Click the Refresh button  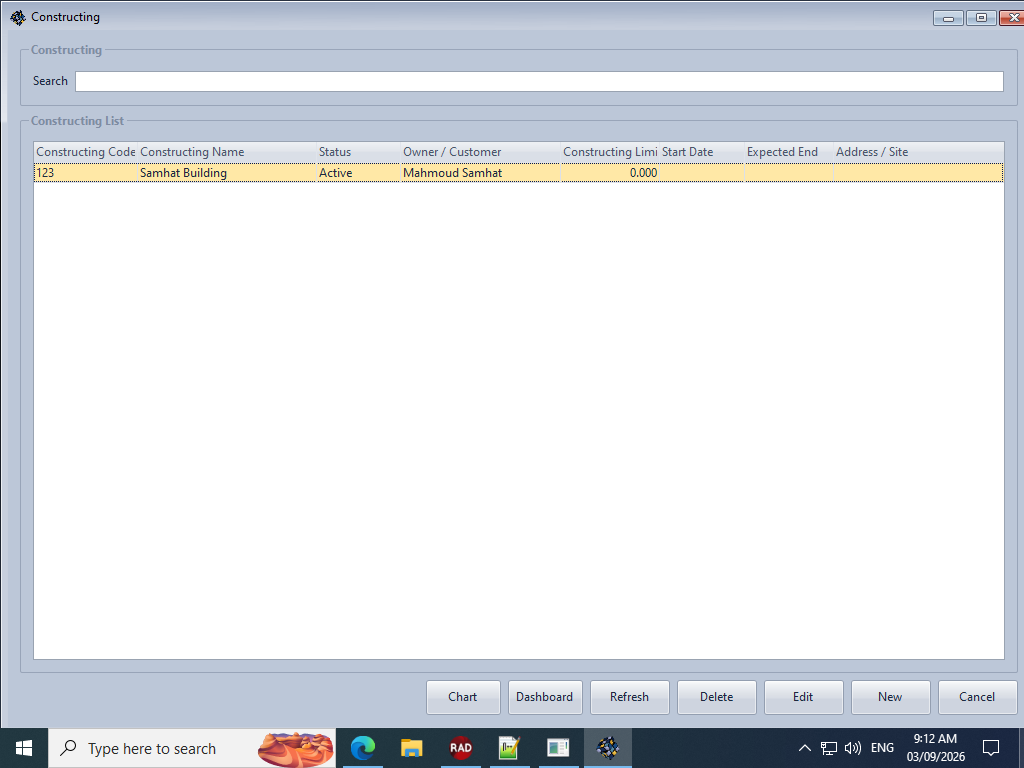pos(630,697)
